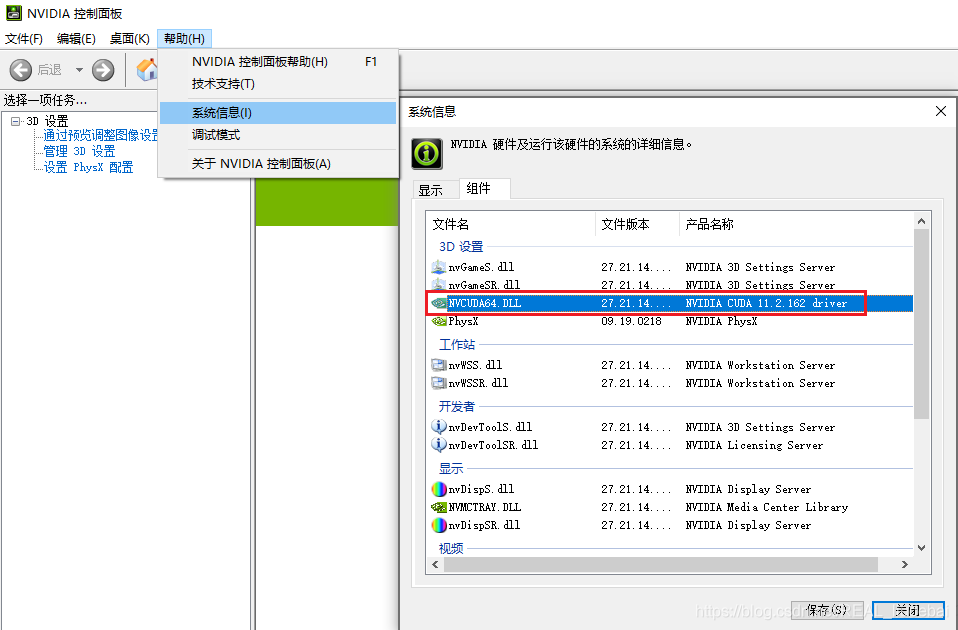Click the 工作站 group header
Screen dimensions: 958x630
456,344
